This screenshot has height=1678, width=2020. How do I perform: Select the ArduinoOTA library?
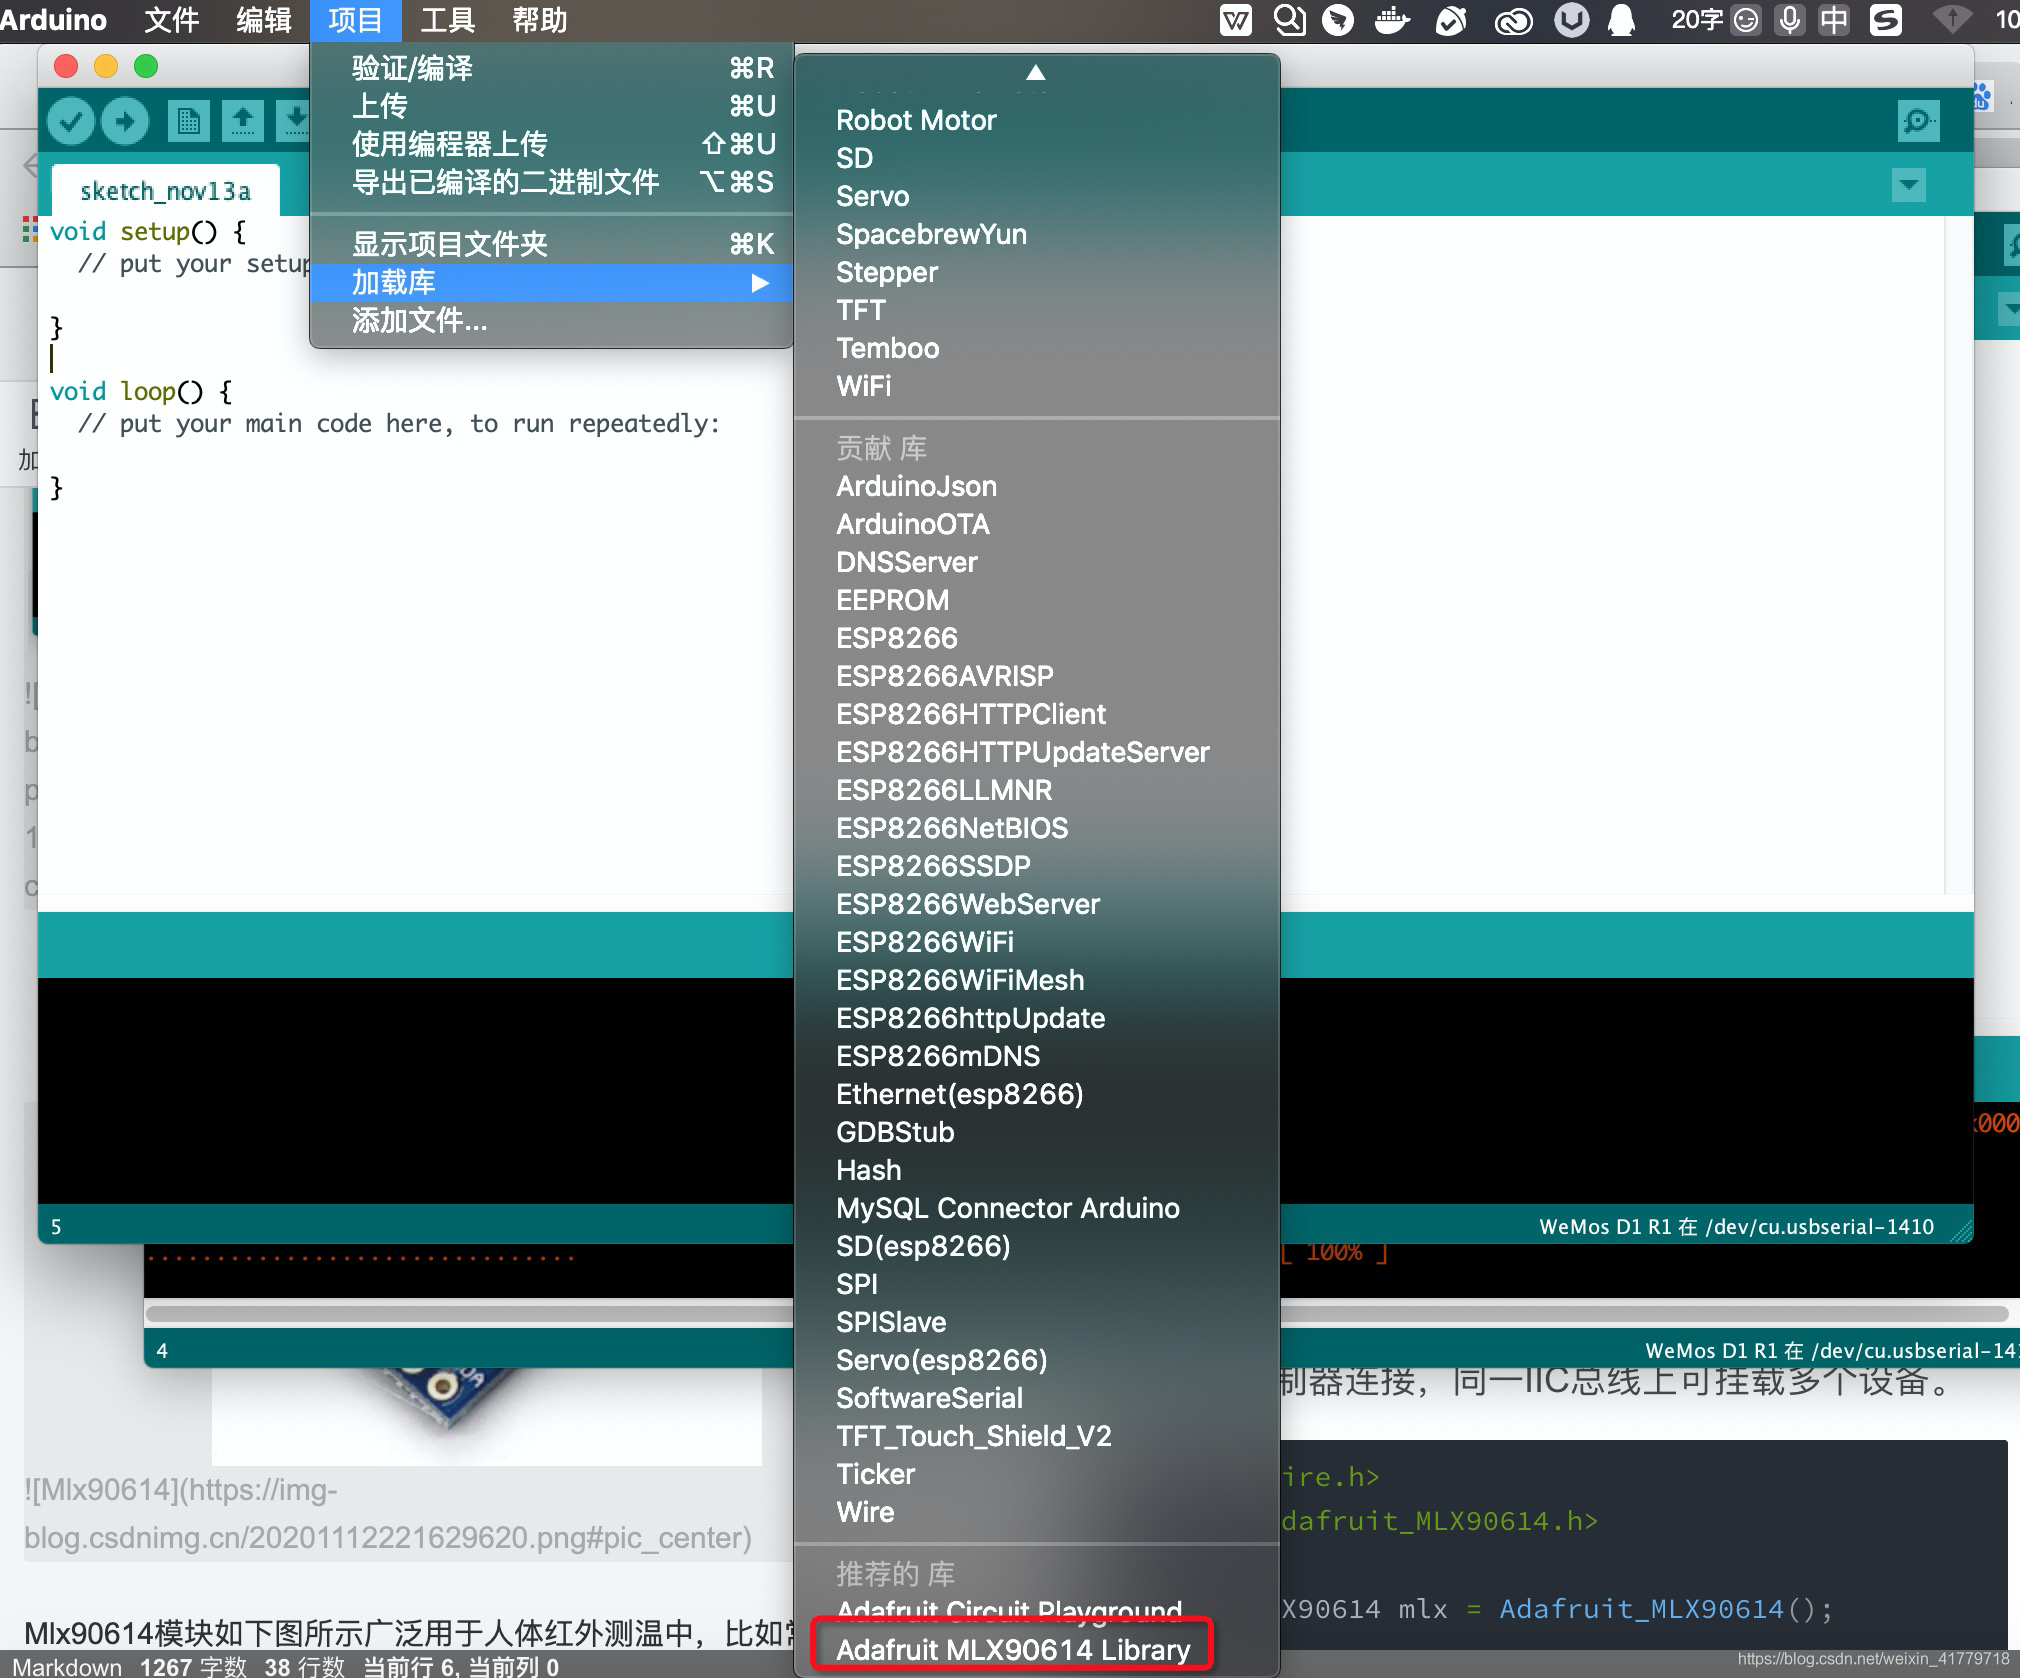coord(1037,524)
